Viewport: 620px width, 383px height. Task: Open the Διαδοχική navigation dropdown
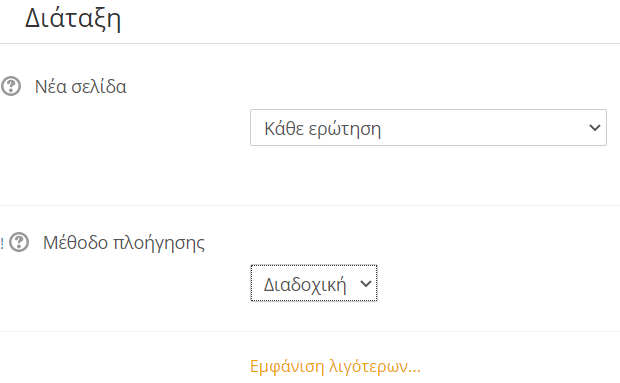[314, 283]
